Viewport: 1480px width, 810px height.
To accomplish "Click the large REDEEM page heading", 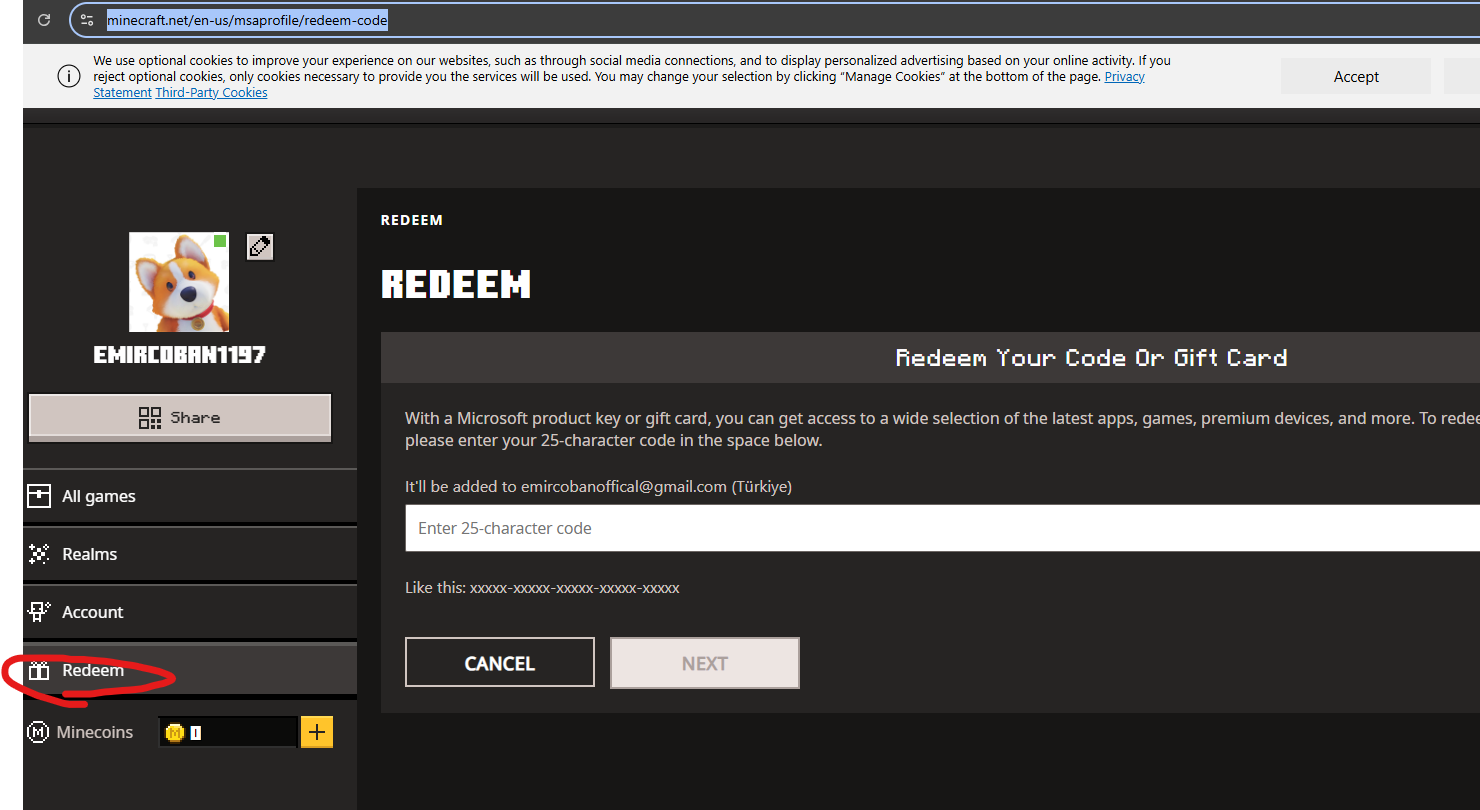I will pos(456,285).
